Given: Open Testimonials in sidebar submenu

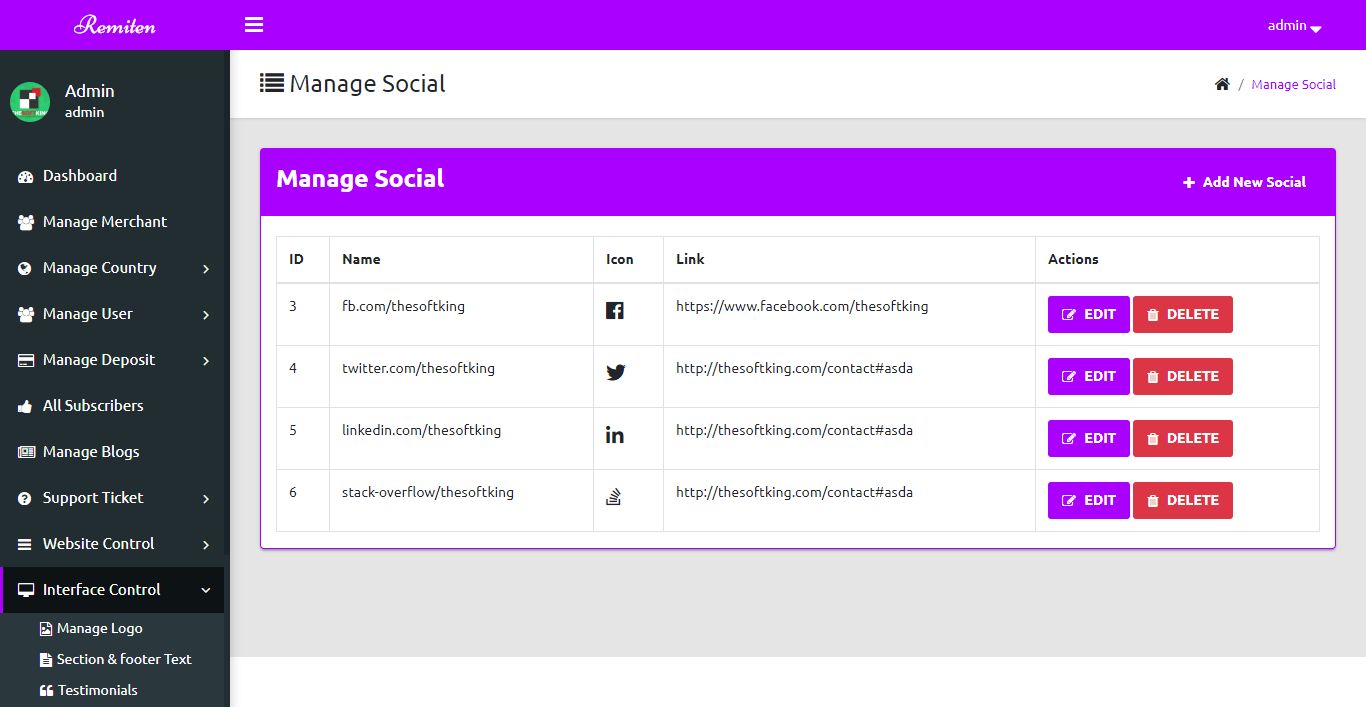Looking at the screenshot, I should pos(97,691).
